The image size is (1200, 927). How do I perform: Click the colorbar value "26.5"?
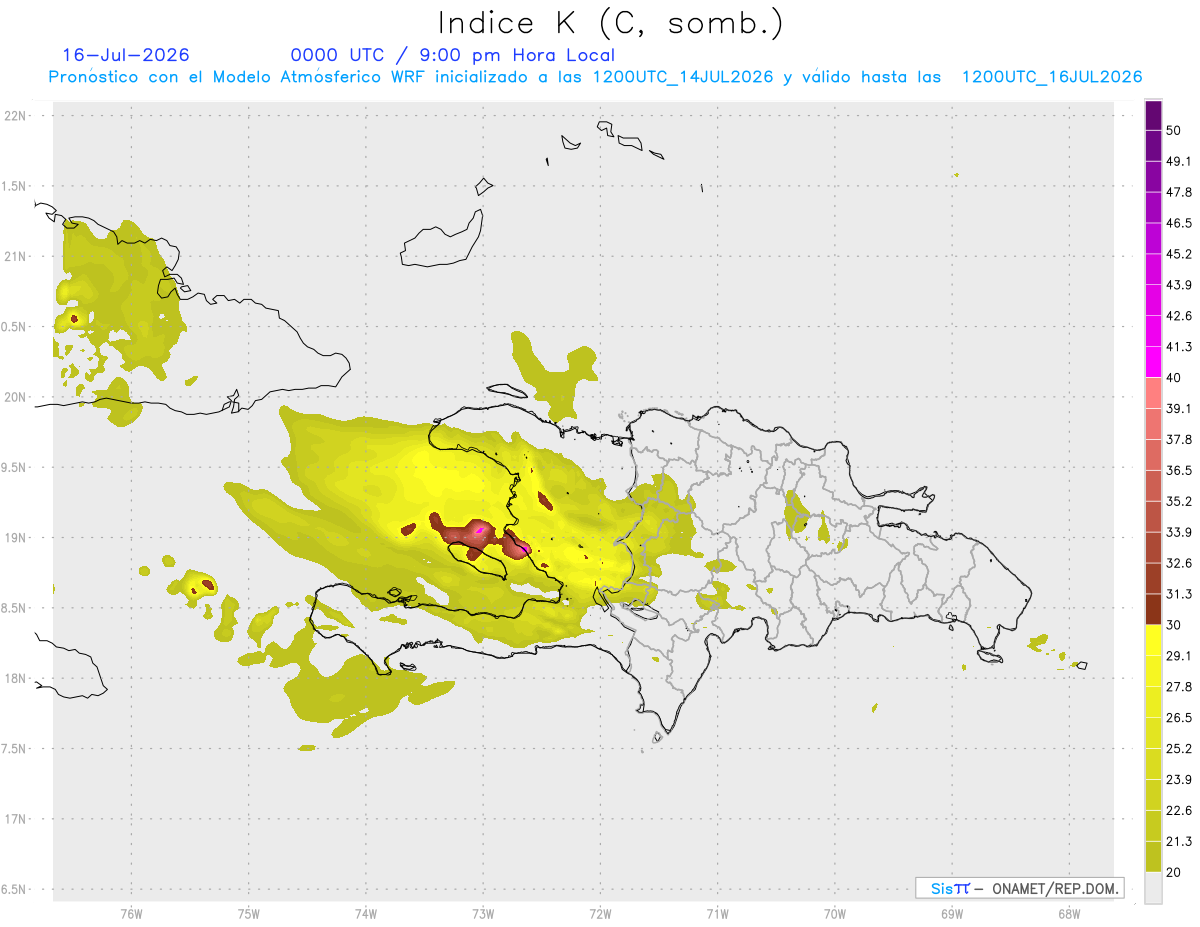point(1179,717)
